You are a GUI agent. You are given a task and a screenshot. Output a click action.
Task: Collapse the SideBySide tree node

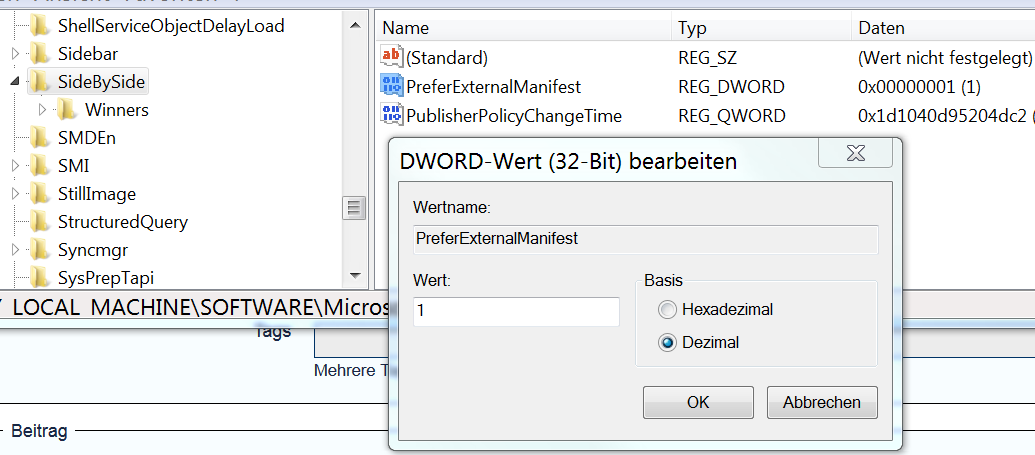15,81
